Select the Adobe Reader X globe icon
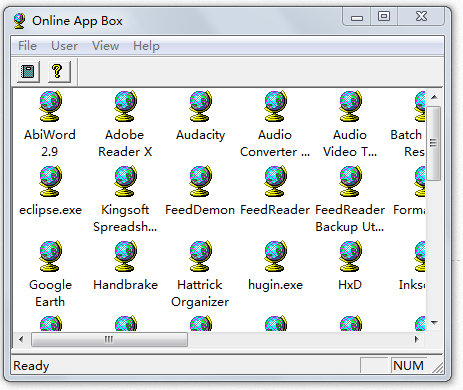 (x=125, y=106)
